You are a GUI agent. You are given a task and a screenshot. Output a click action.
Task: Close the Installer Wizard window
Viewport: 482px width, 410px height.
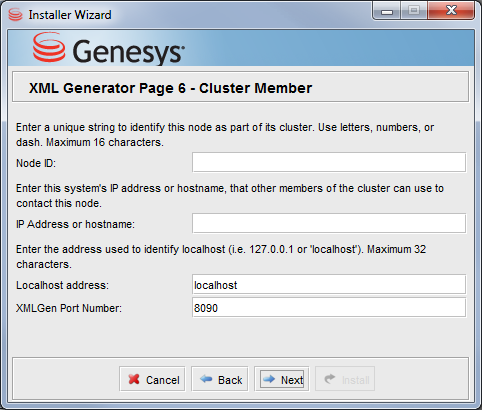(451, 11)
